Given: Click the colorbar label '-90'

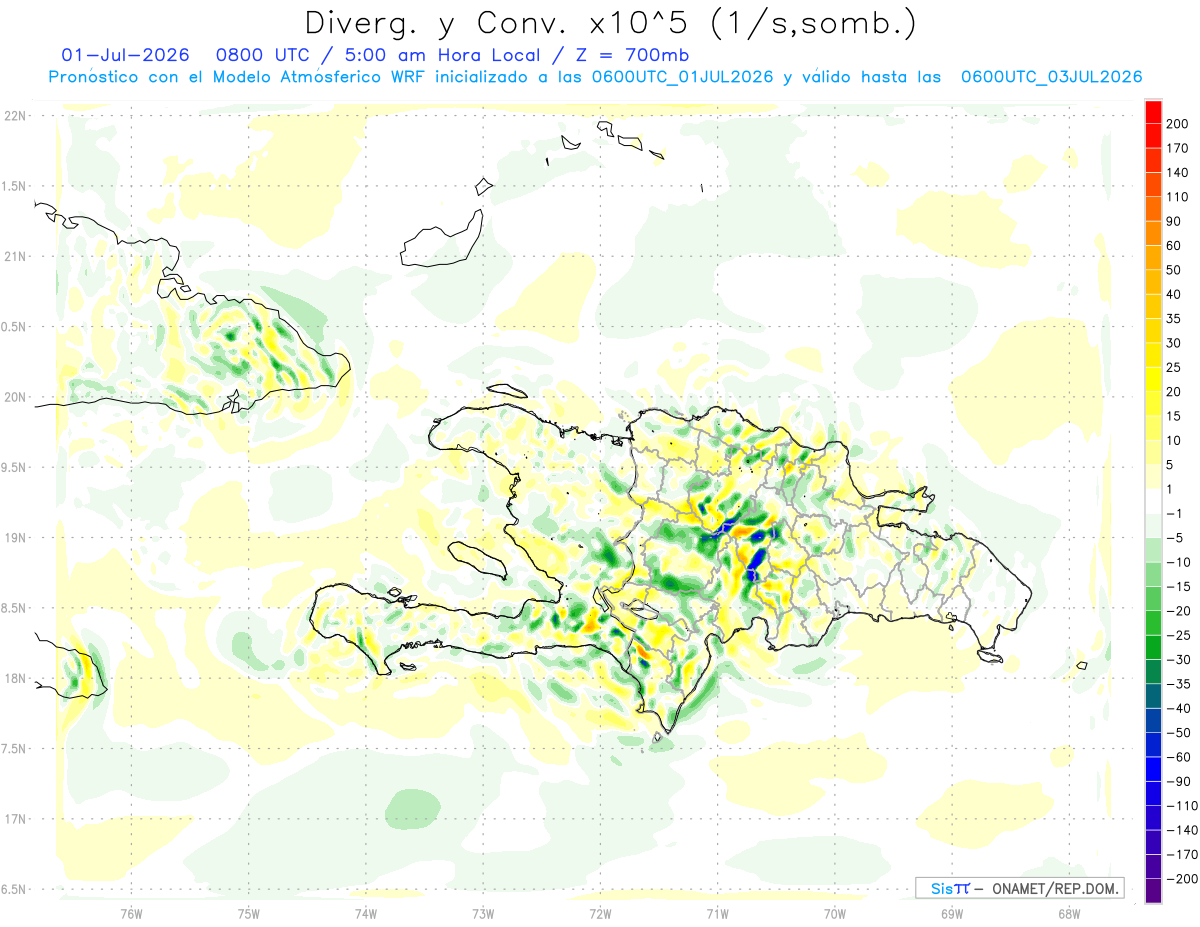Looking at the screenshot, I should [x=1178, y=781].
